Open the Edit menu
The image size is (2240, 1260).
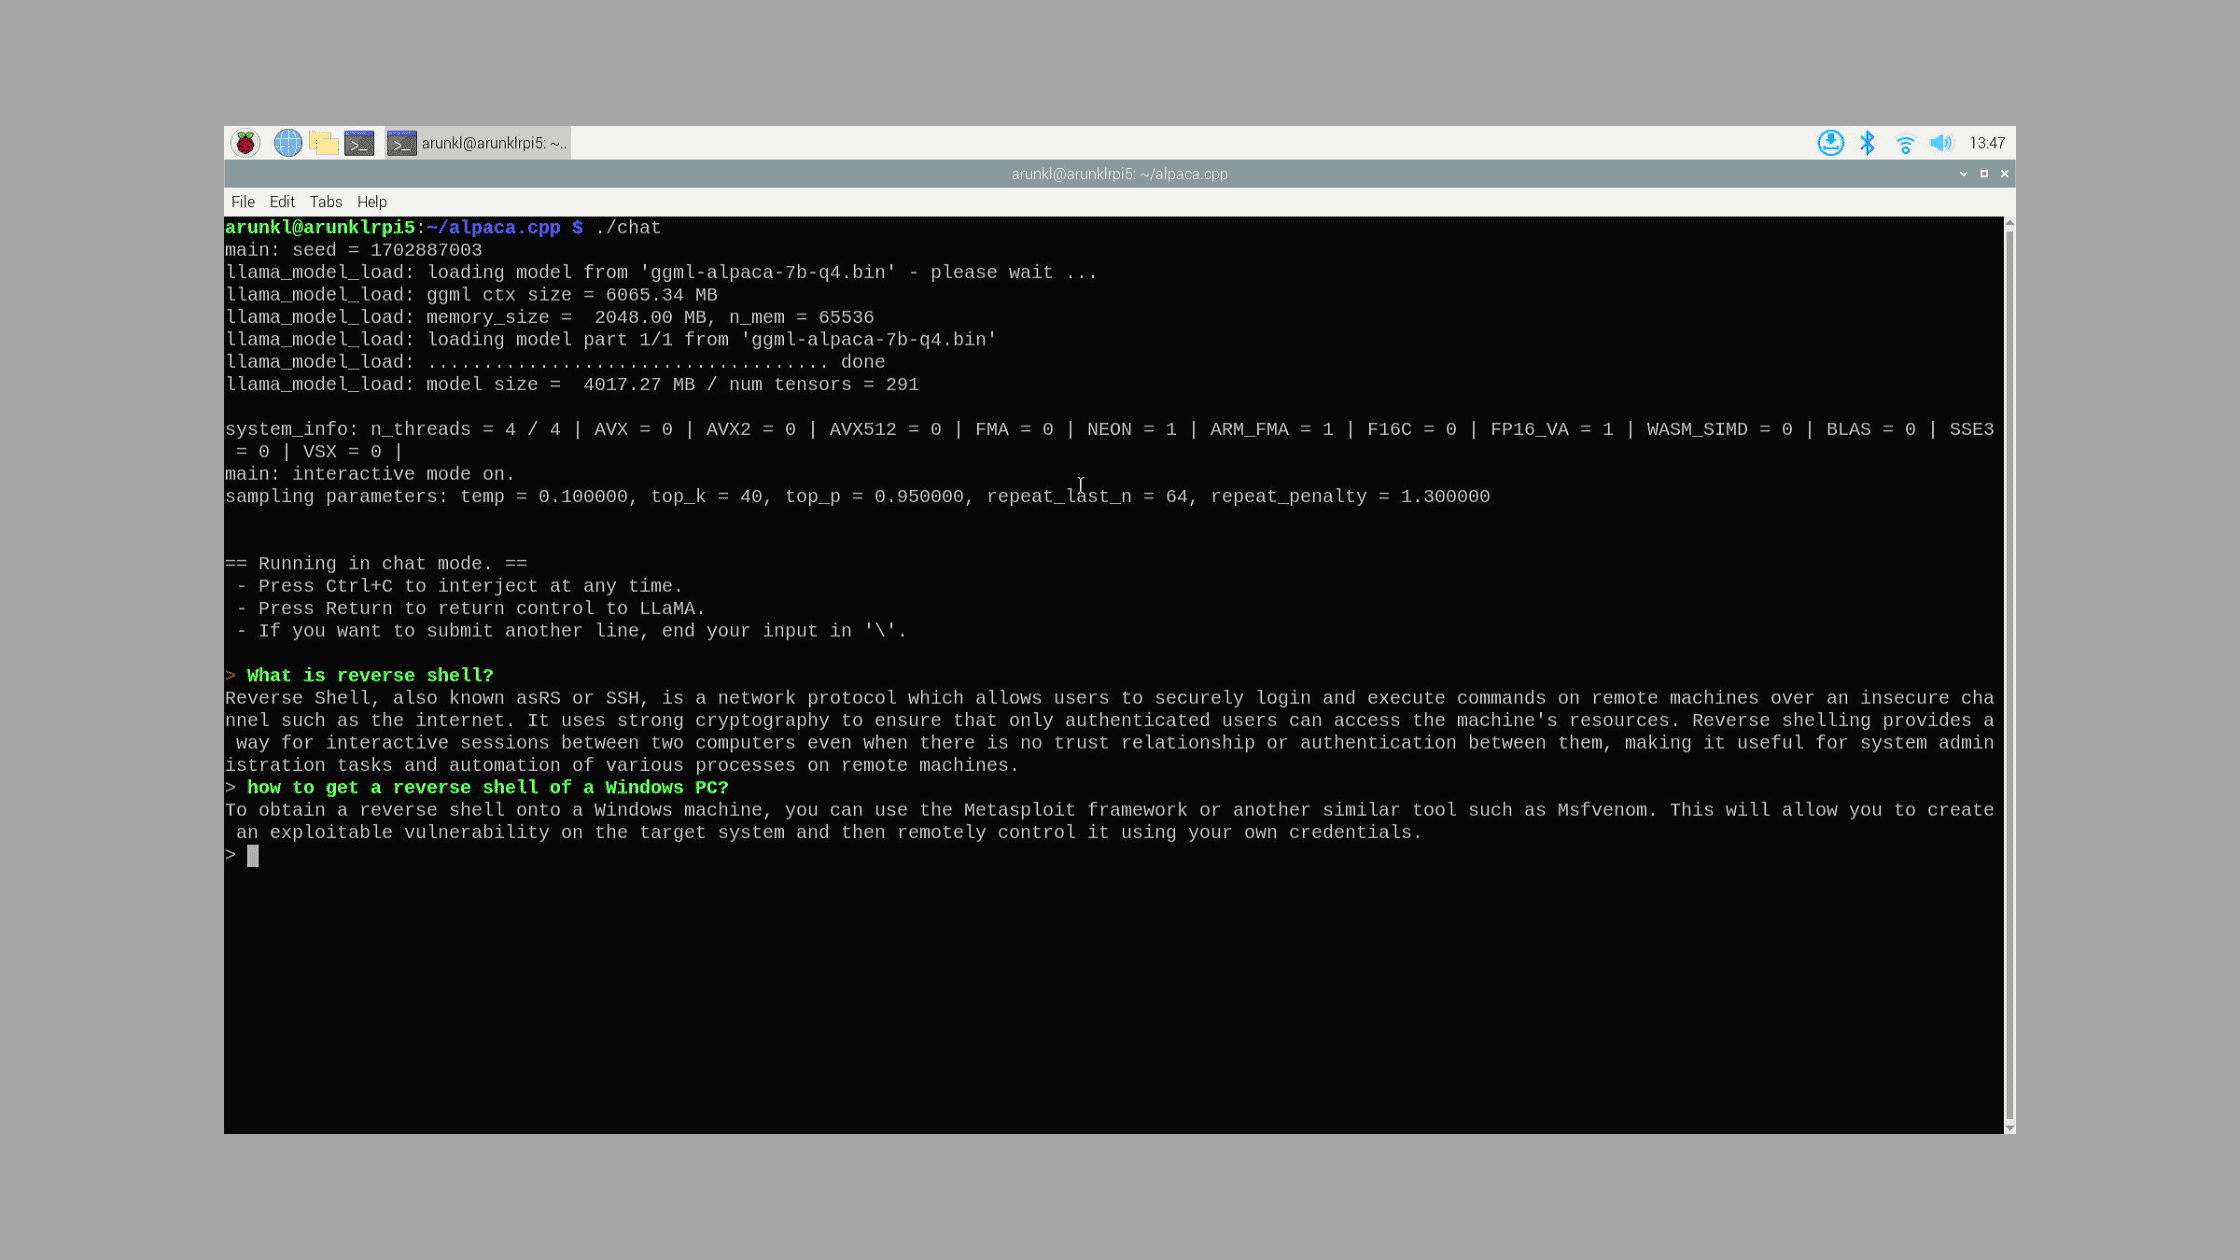pyautogui.click(x=282, y=202)
